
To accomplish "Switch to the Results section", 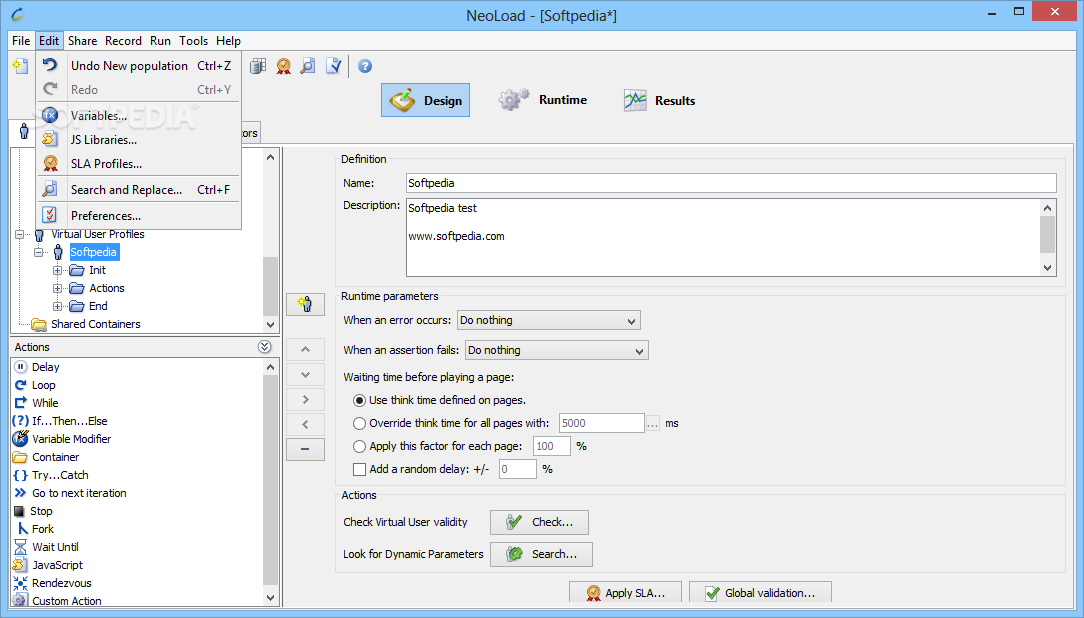I will click(660, 100).
